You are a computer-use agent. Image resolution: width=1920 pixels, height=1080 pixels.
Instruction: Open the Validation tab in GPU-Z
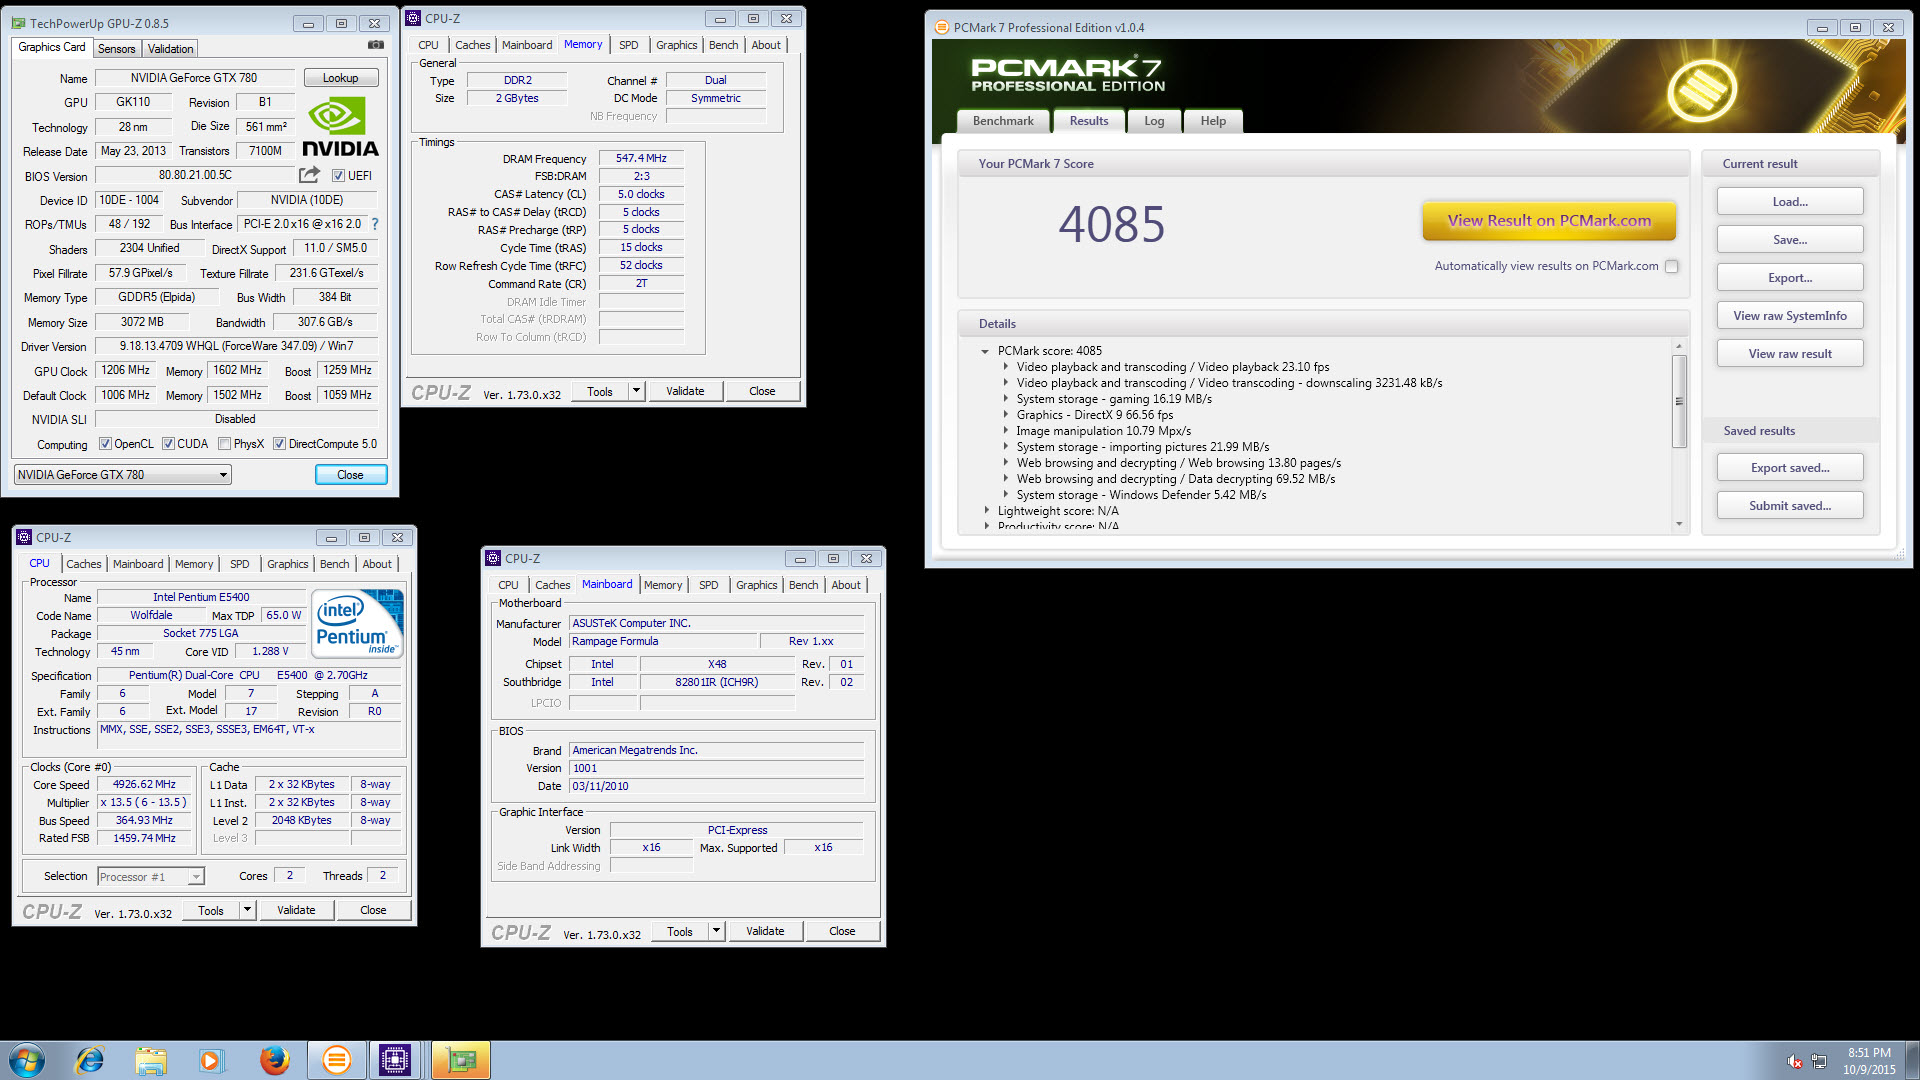[170, 49]
